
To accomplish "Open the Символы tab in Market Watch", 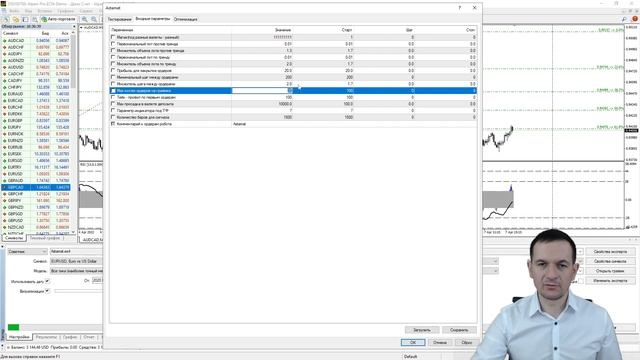I will [x=14, y=238].
